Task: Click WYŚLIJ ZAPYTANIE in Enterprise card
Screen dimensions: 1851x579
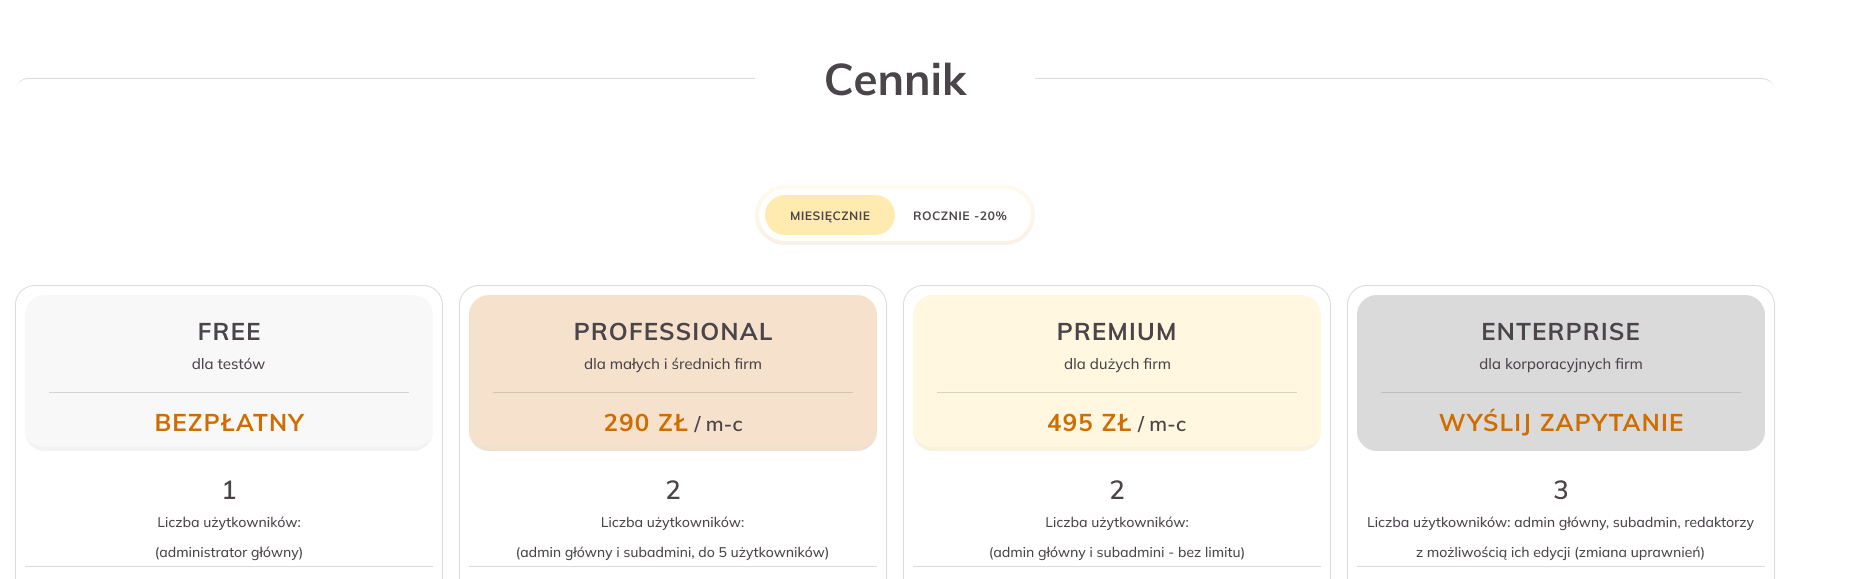Action: coord(1561,423)
